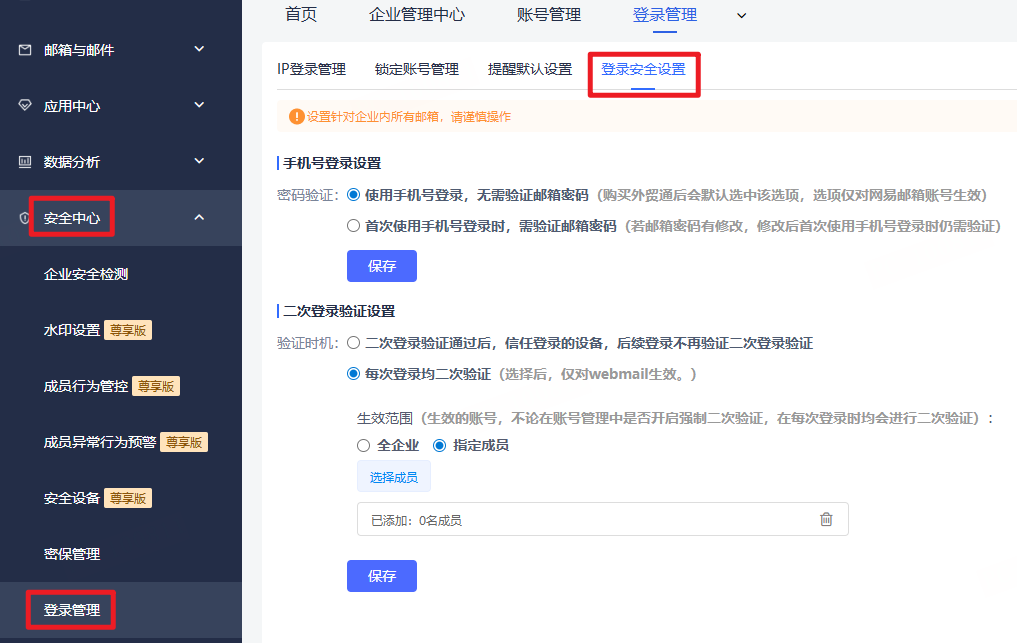Click the trash icon to clear added members

[x=826, y=519]
